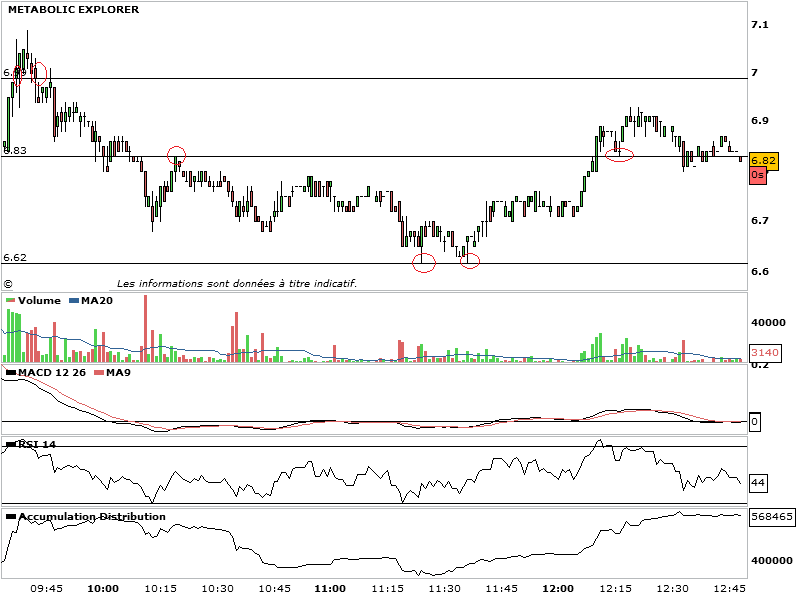Click the 6.7 price axis value
This screenshot has height=600, width=800.
760,221
